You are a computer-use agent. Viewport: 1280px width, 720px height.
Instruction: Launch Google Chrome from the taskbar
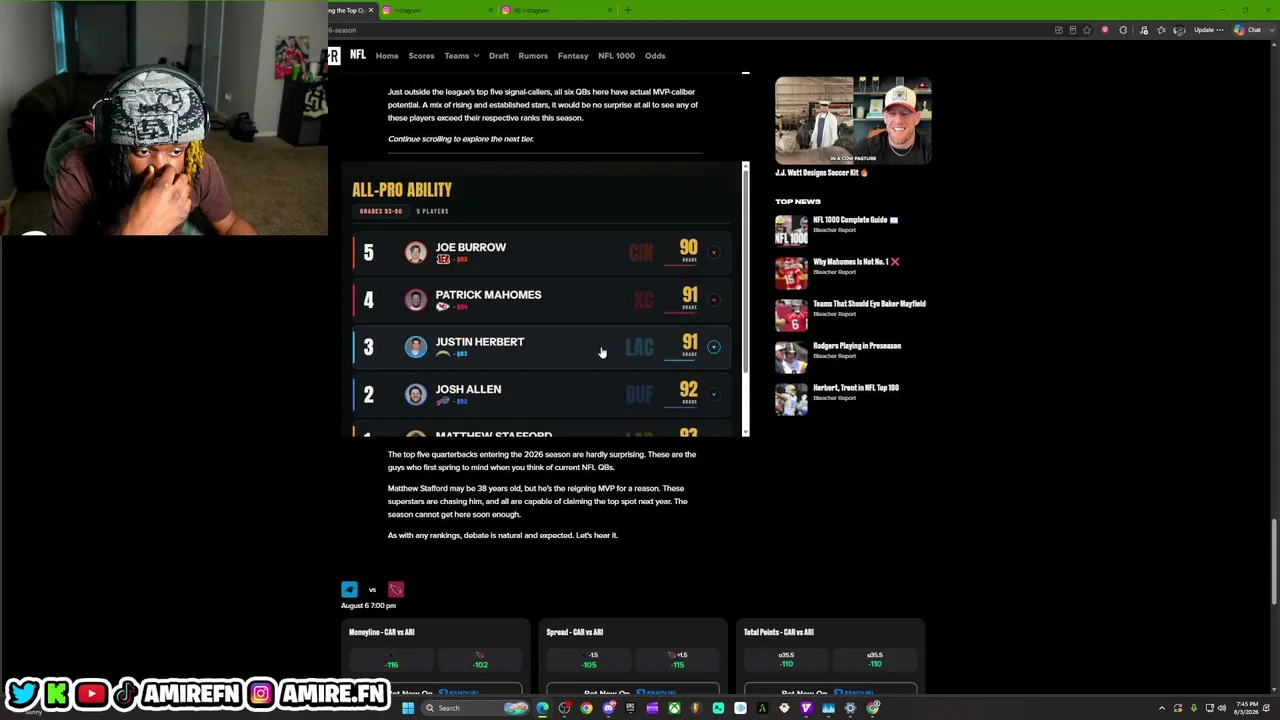pos(586,708)
